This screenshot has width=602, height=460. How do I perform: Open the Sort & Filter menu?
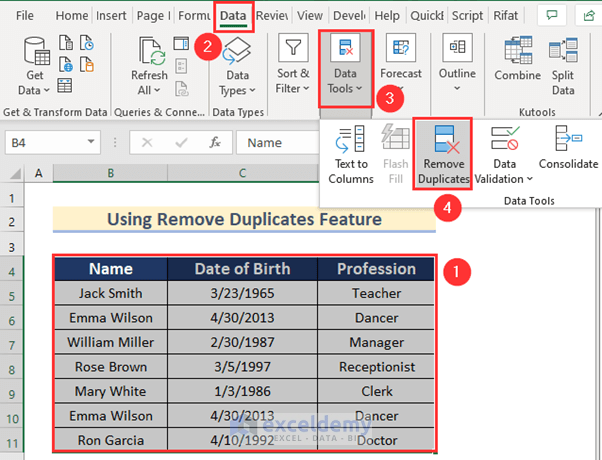click(293, 64)
